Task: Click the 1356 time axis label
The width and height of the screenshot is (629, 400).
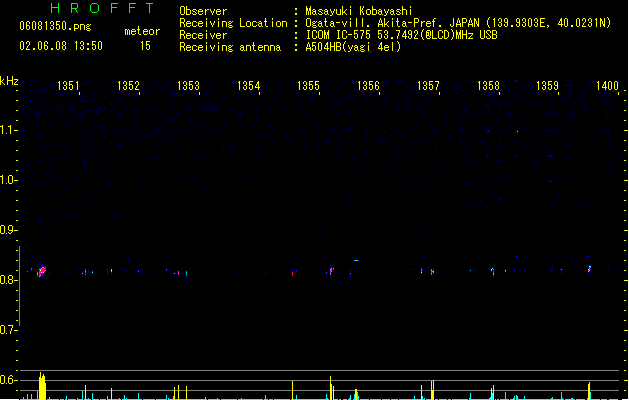Action: point(368,86)
